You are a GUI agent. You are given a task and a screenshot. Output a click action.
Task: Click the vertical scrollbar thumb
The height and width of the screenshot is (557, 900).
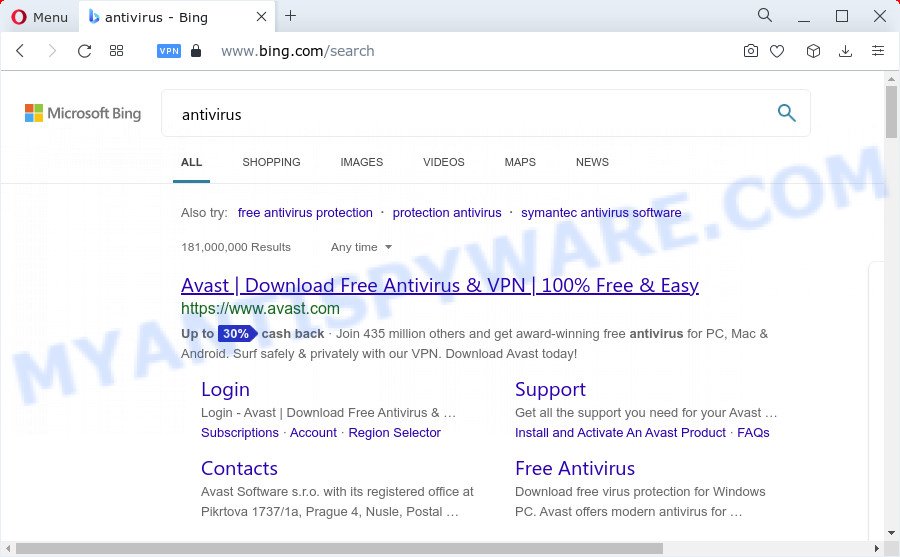pos(891,112)
